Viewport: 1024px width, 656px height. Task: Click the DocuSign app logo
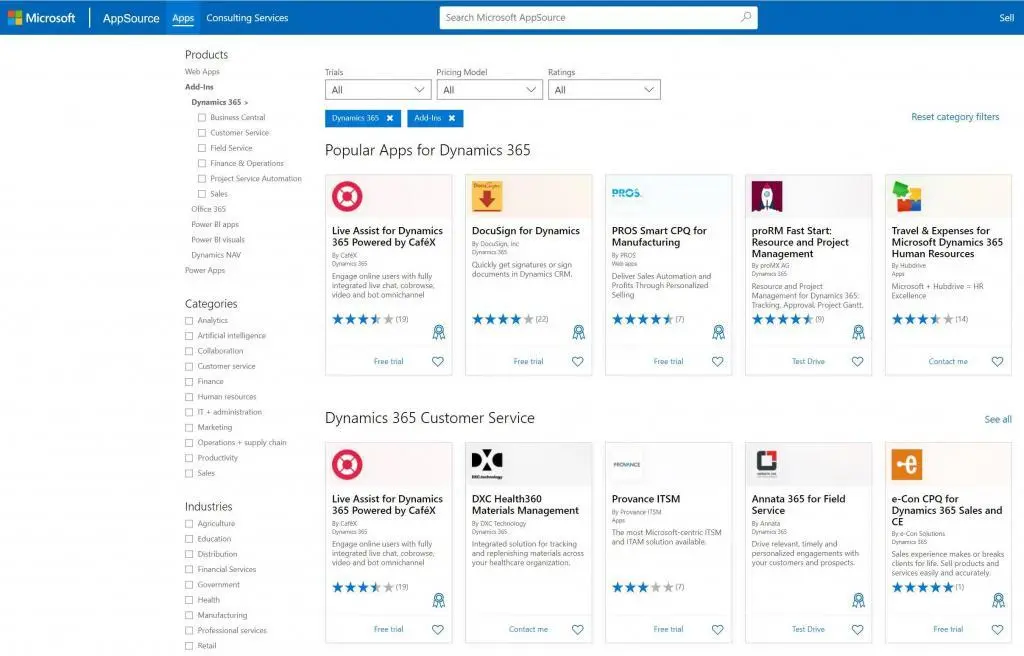click(487, 196)
